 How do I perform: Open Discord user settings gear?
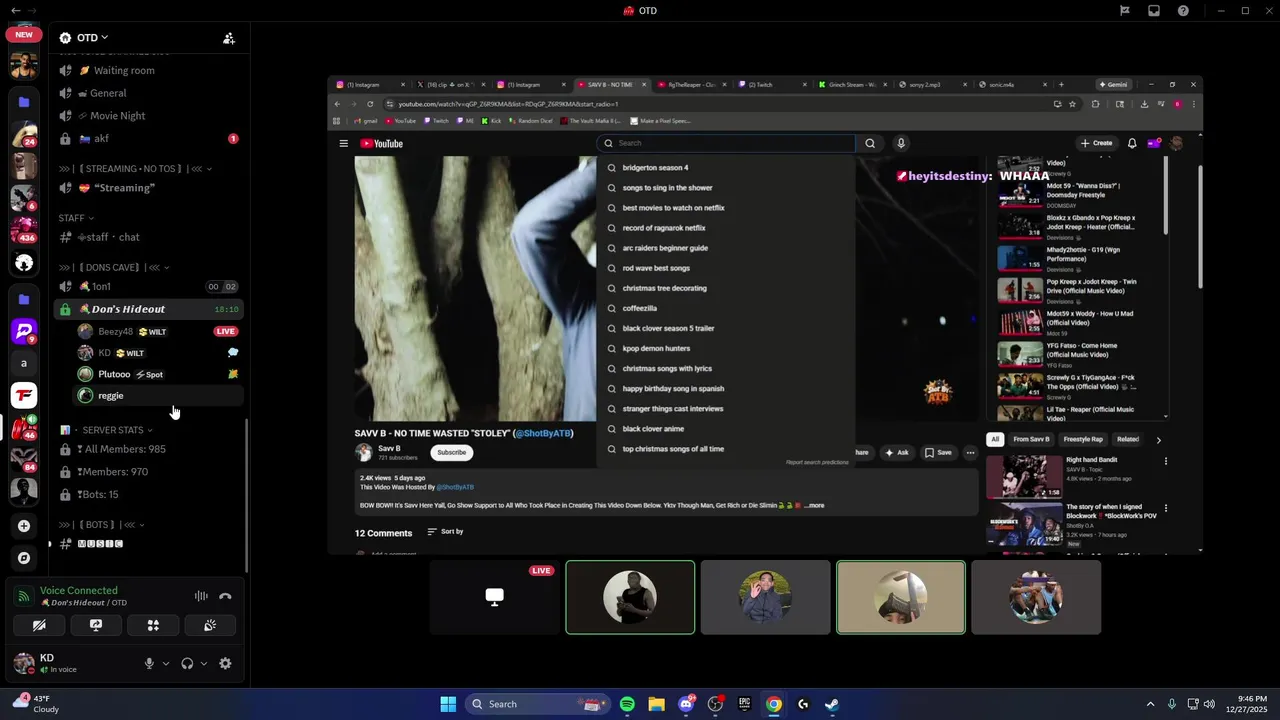pyautogui.click(x=225, y=663)
